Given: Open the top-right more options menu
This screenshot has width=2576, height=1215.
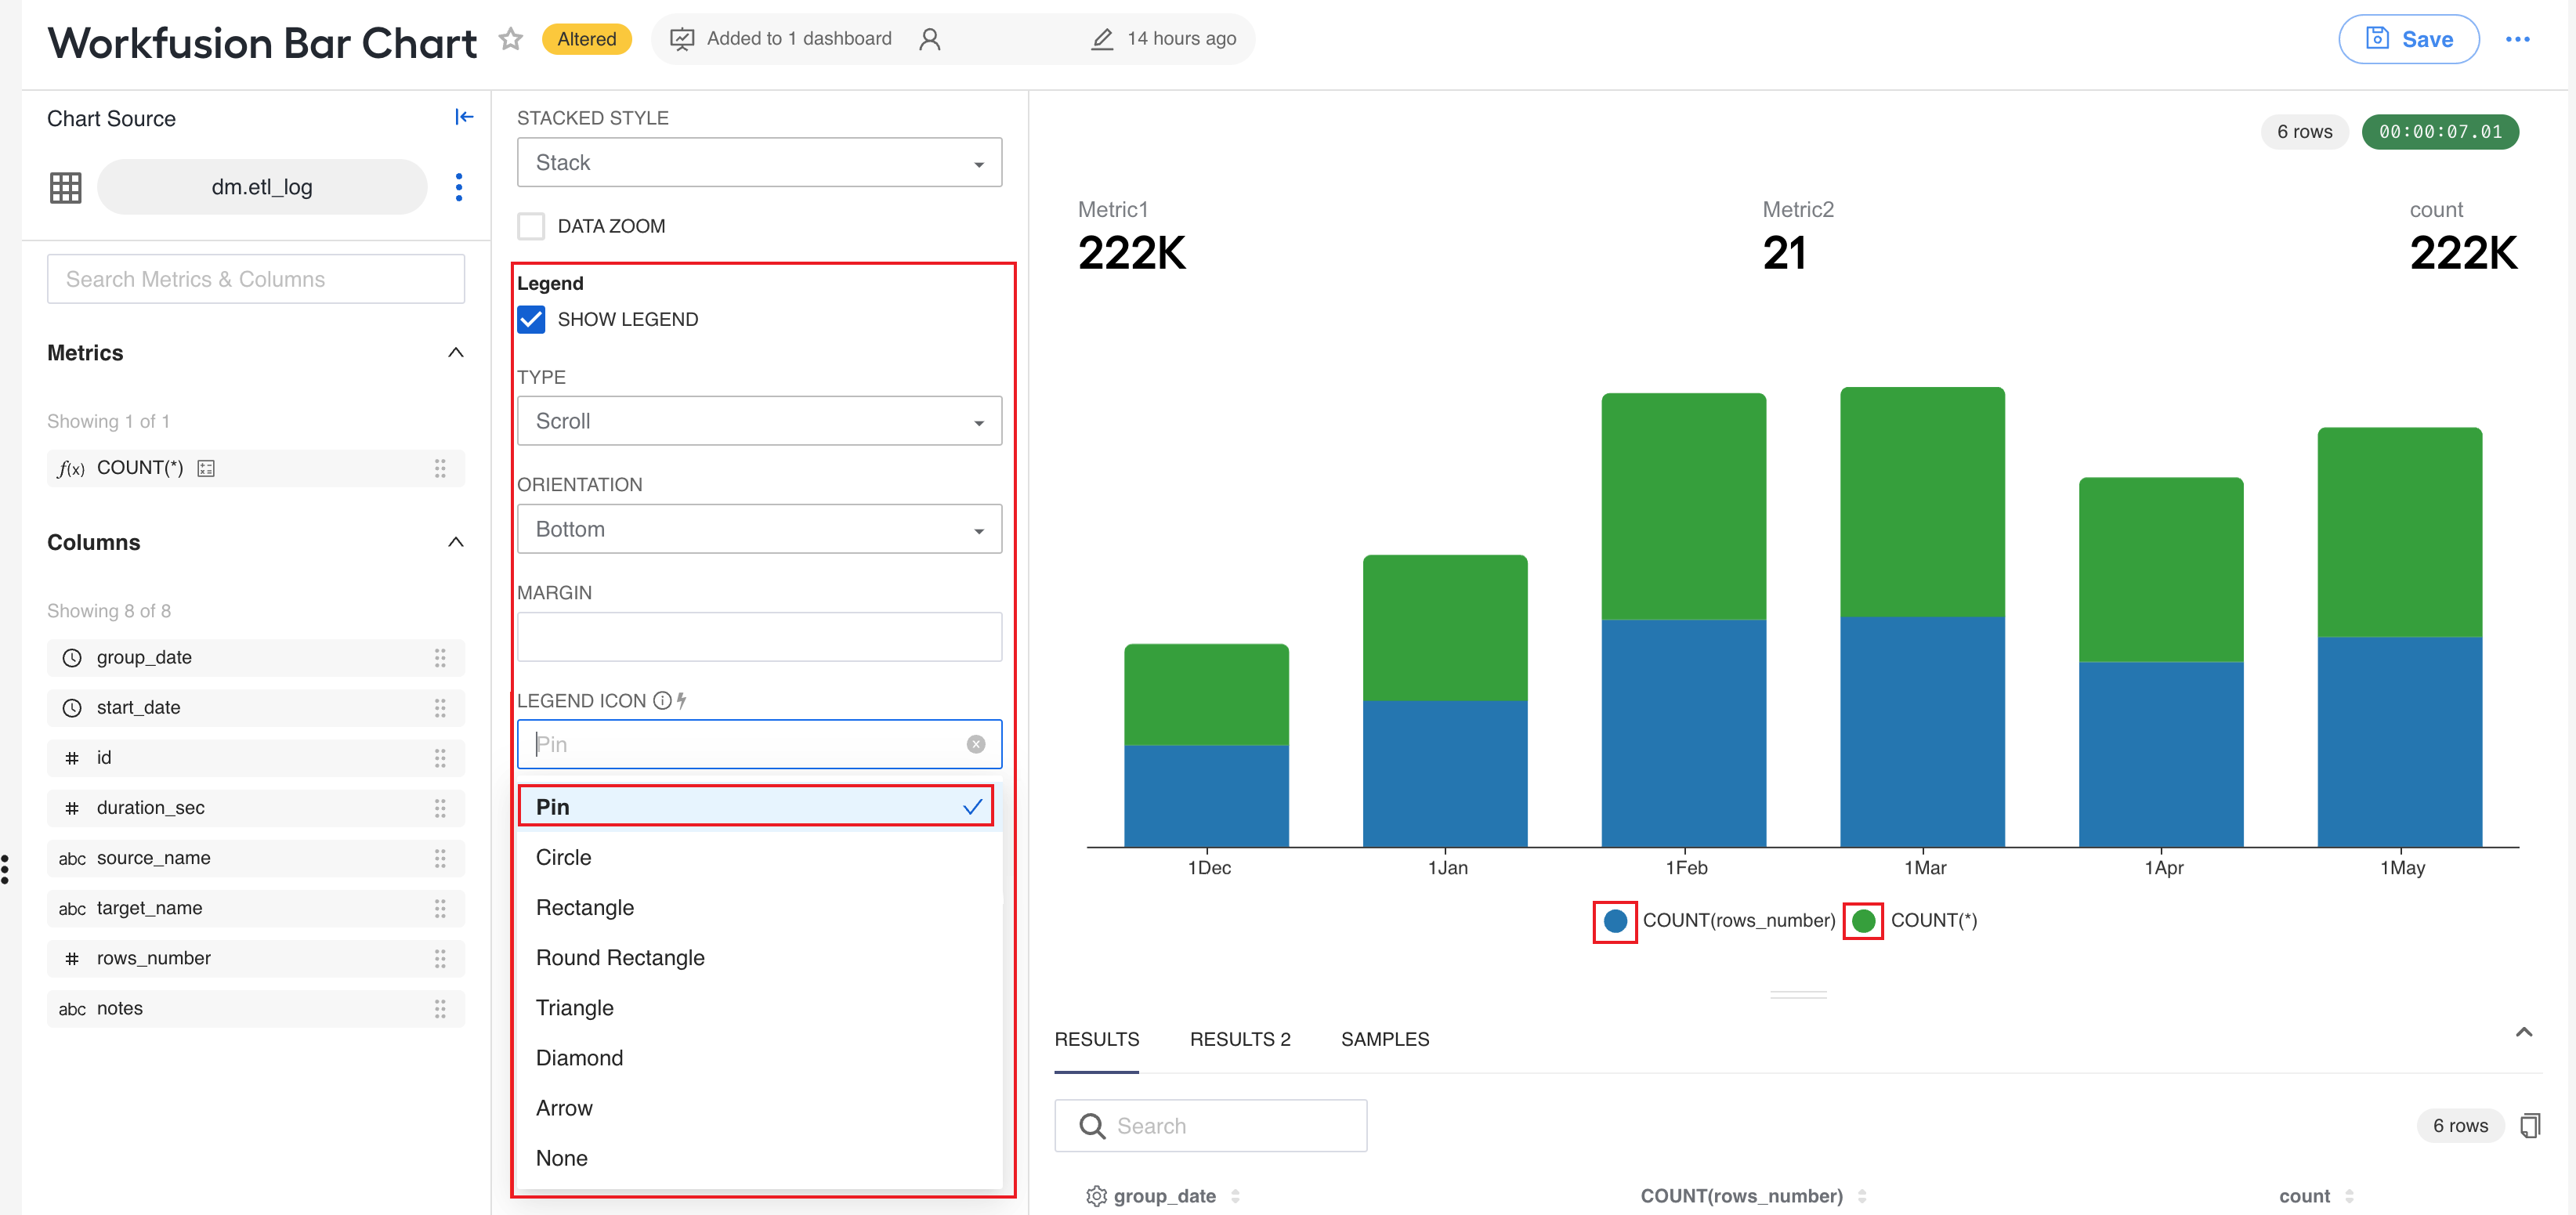Looking at the screenshot, I should pos(2517,39).
